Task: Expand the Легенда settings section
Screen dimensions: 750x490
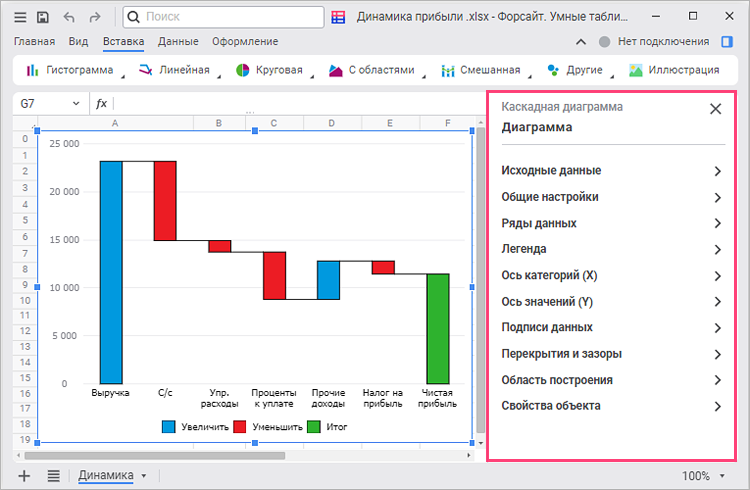Action: [611, 249]
